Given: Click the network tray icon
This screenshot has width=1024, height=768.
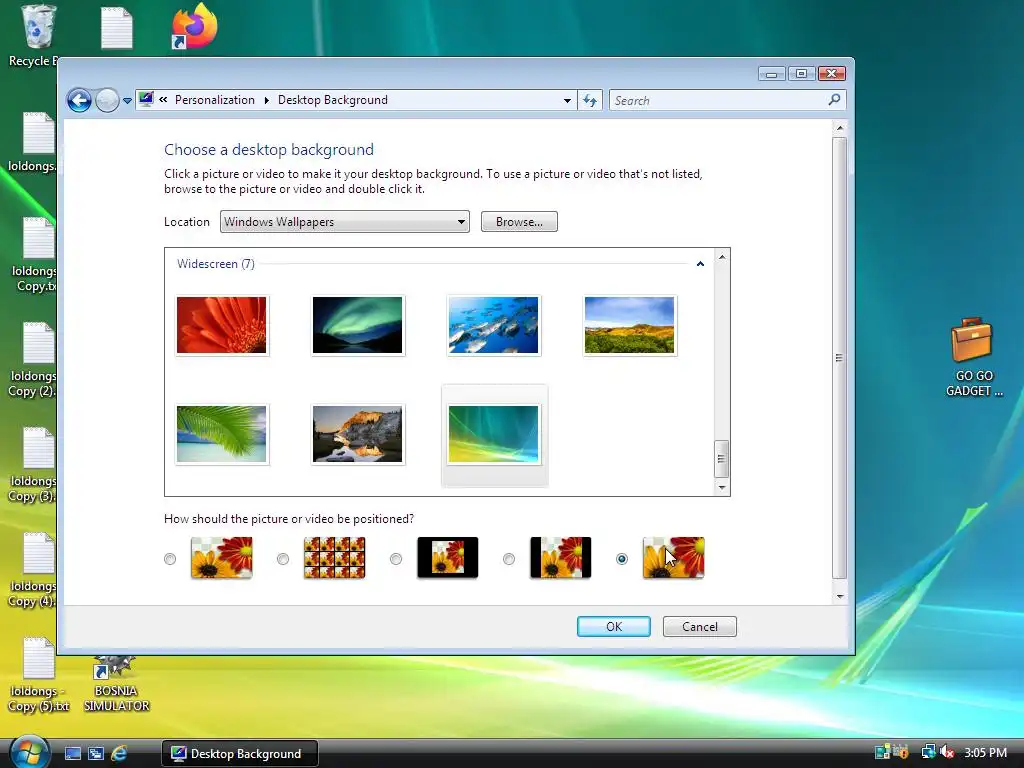Looking at the screenshot, I should point(928,752).
